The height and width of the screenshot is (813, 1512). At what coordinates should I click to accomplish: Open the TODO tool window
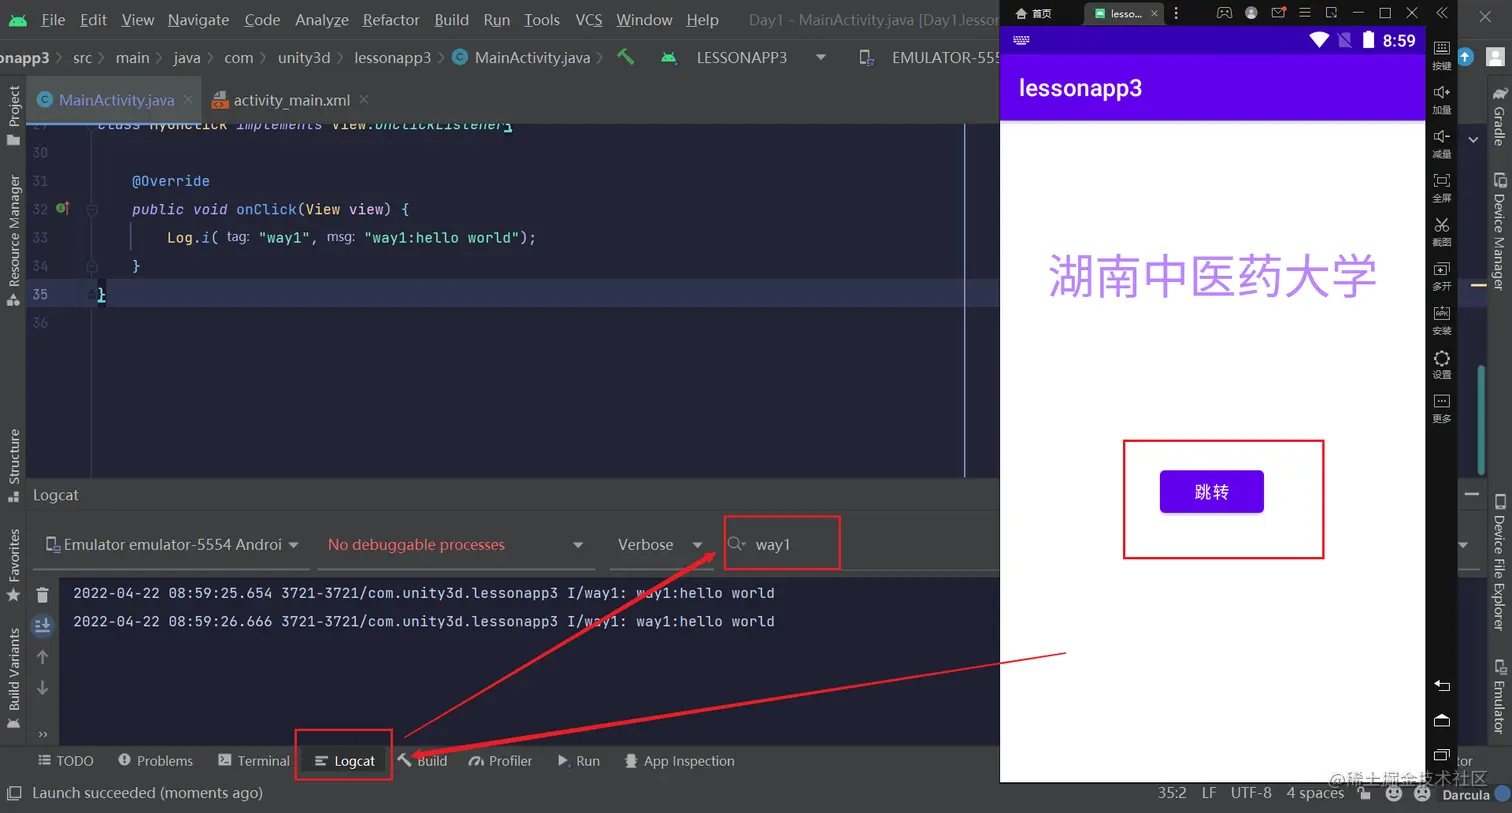66,760
